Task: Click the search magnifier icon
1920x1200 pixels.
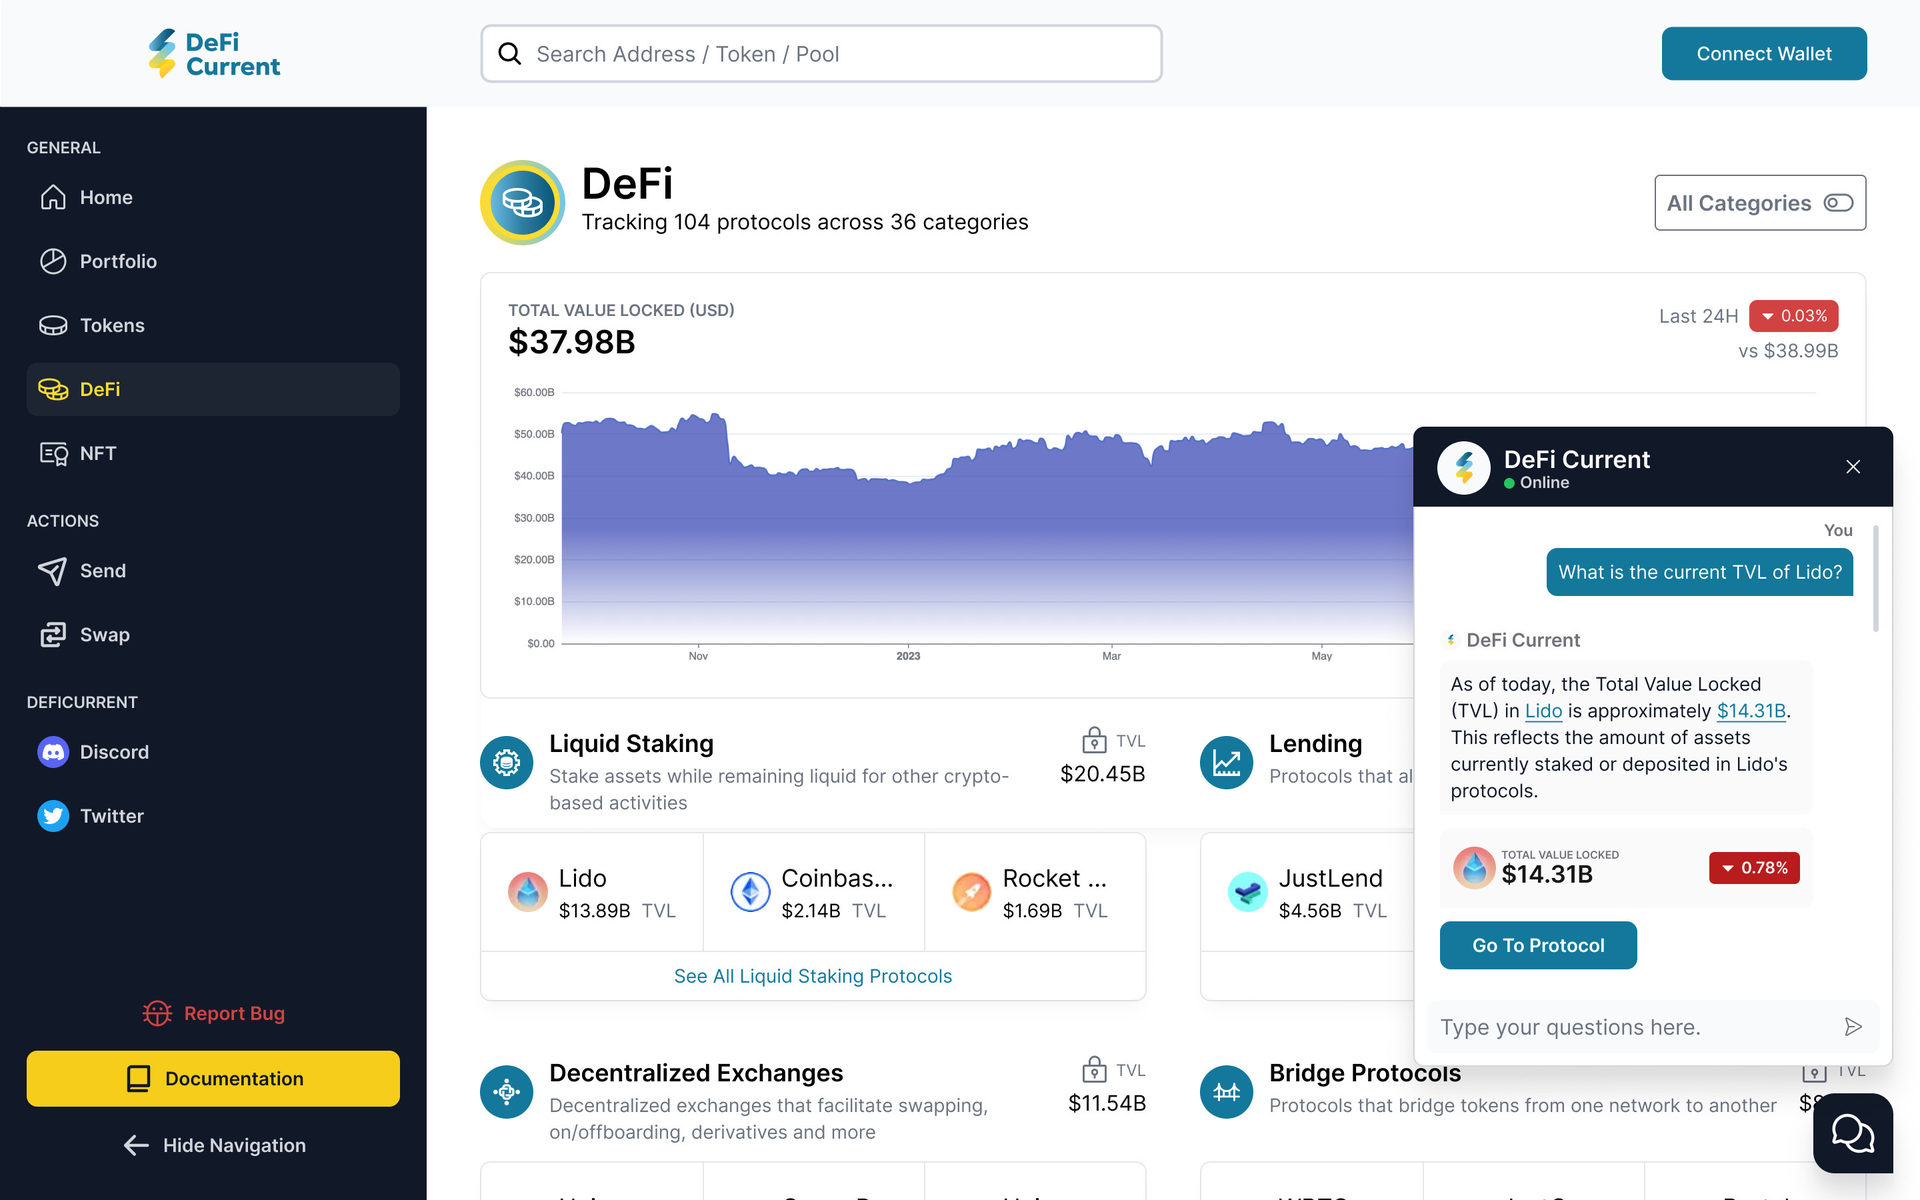Action: point(510,54)
